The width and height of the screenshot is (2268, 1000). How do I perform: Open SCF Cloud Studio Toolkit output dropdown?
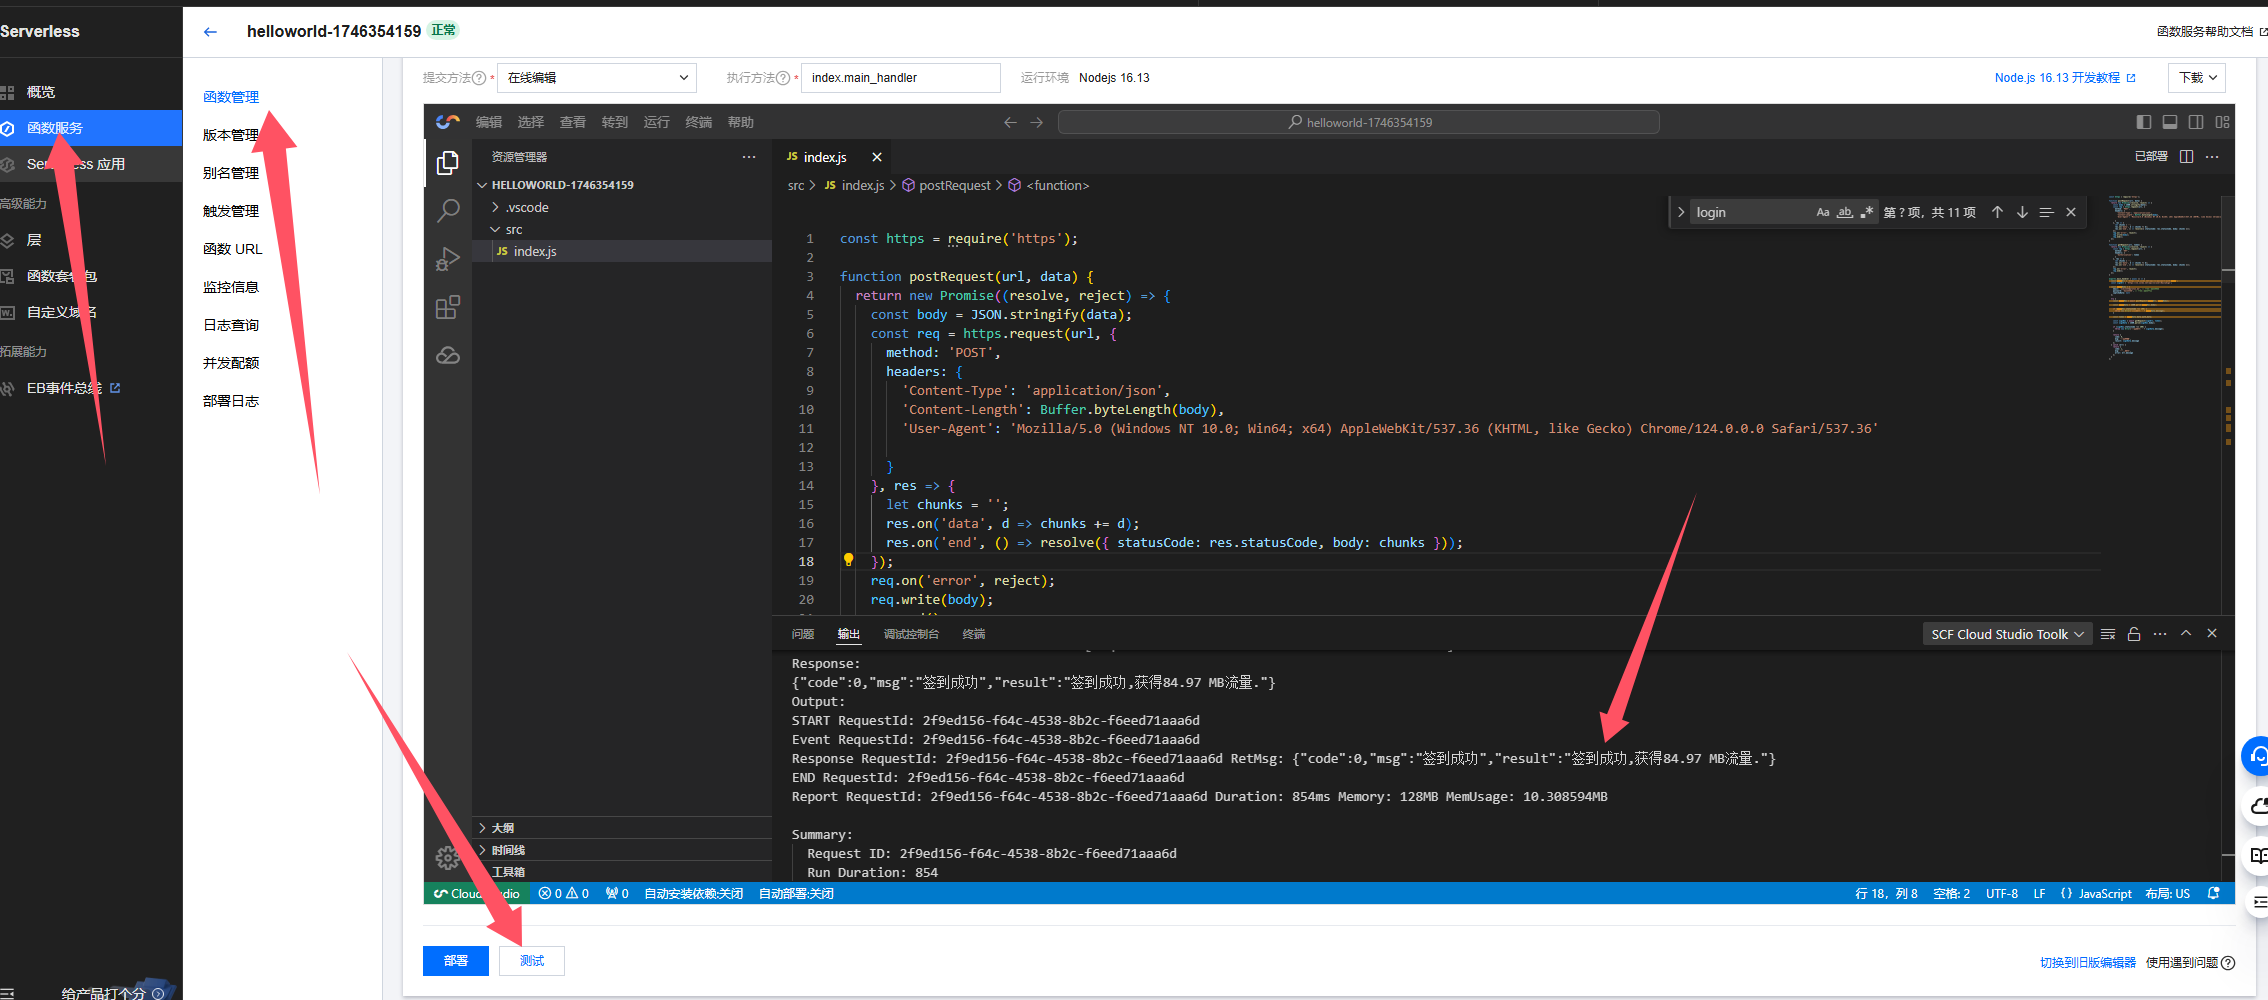(2007, 634)
